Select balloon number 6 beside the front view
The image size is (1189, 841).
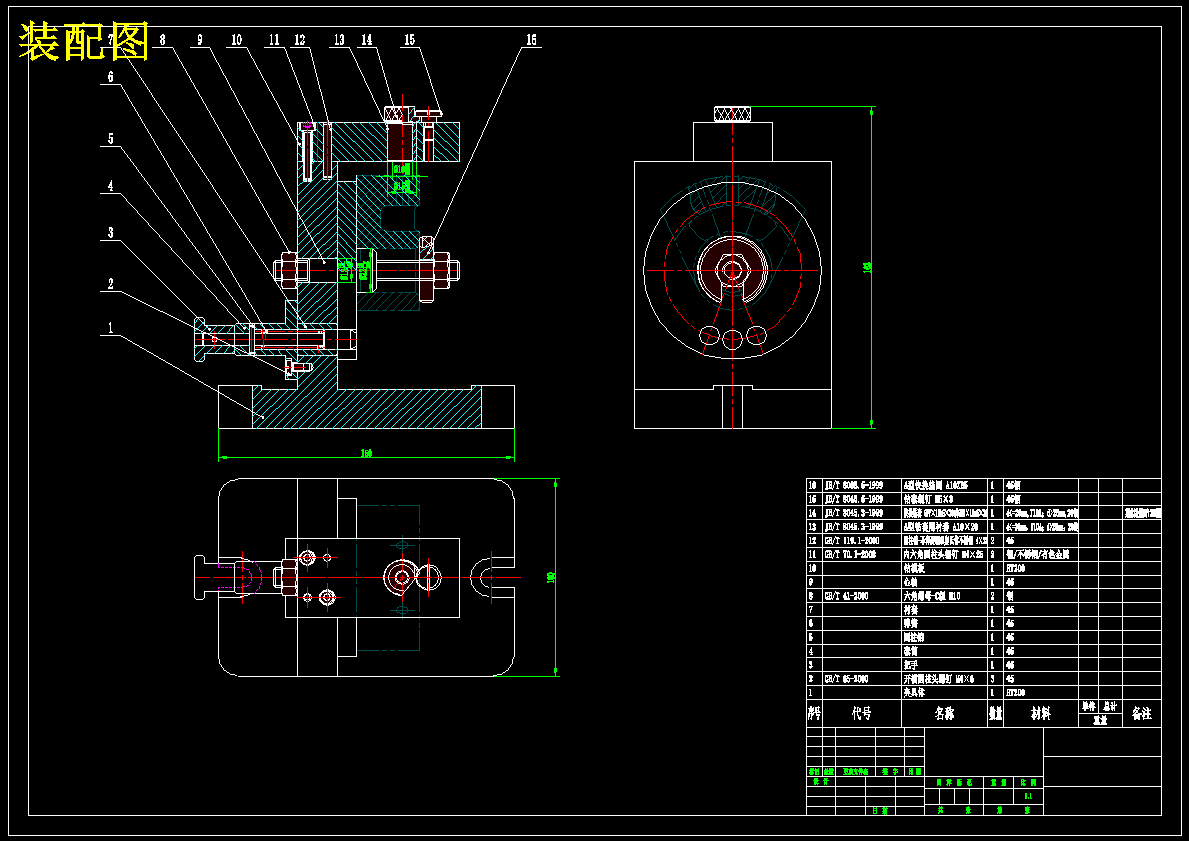[x=111, y=77]
